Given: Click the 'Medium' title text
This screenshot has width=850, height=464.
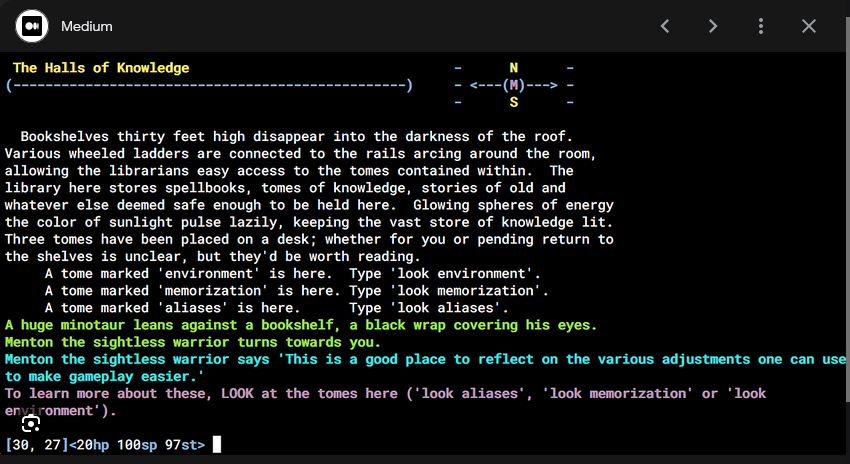Looking at the screenshot, I should pyautogui.click(x=87, y=26).
